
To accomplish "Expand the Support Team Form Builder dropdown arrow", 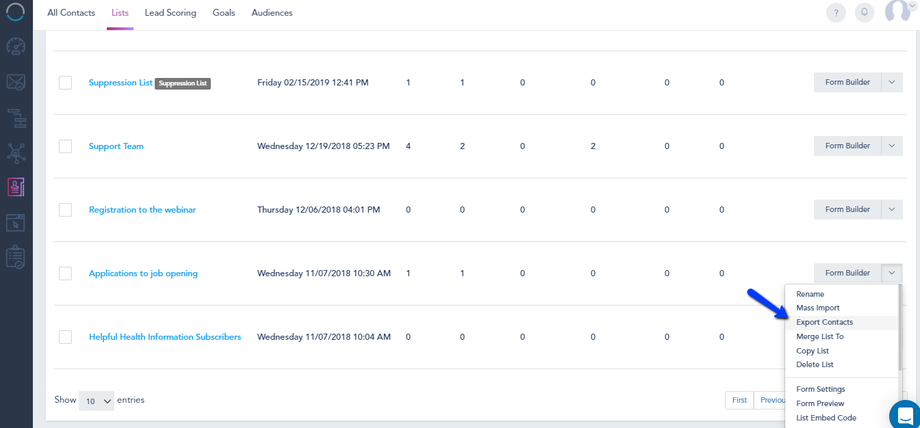I will tap(892, 146).
